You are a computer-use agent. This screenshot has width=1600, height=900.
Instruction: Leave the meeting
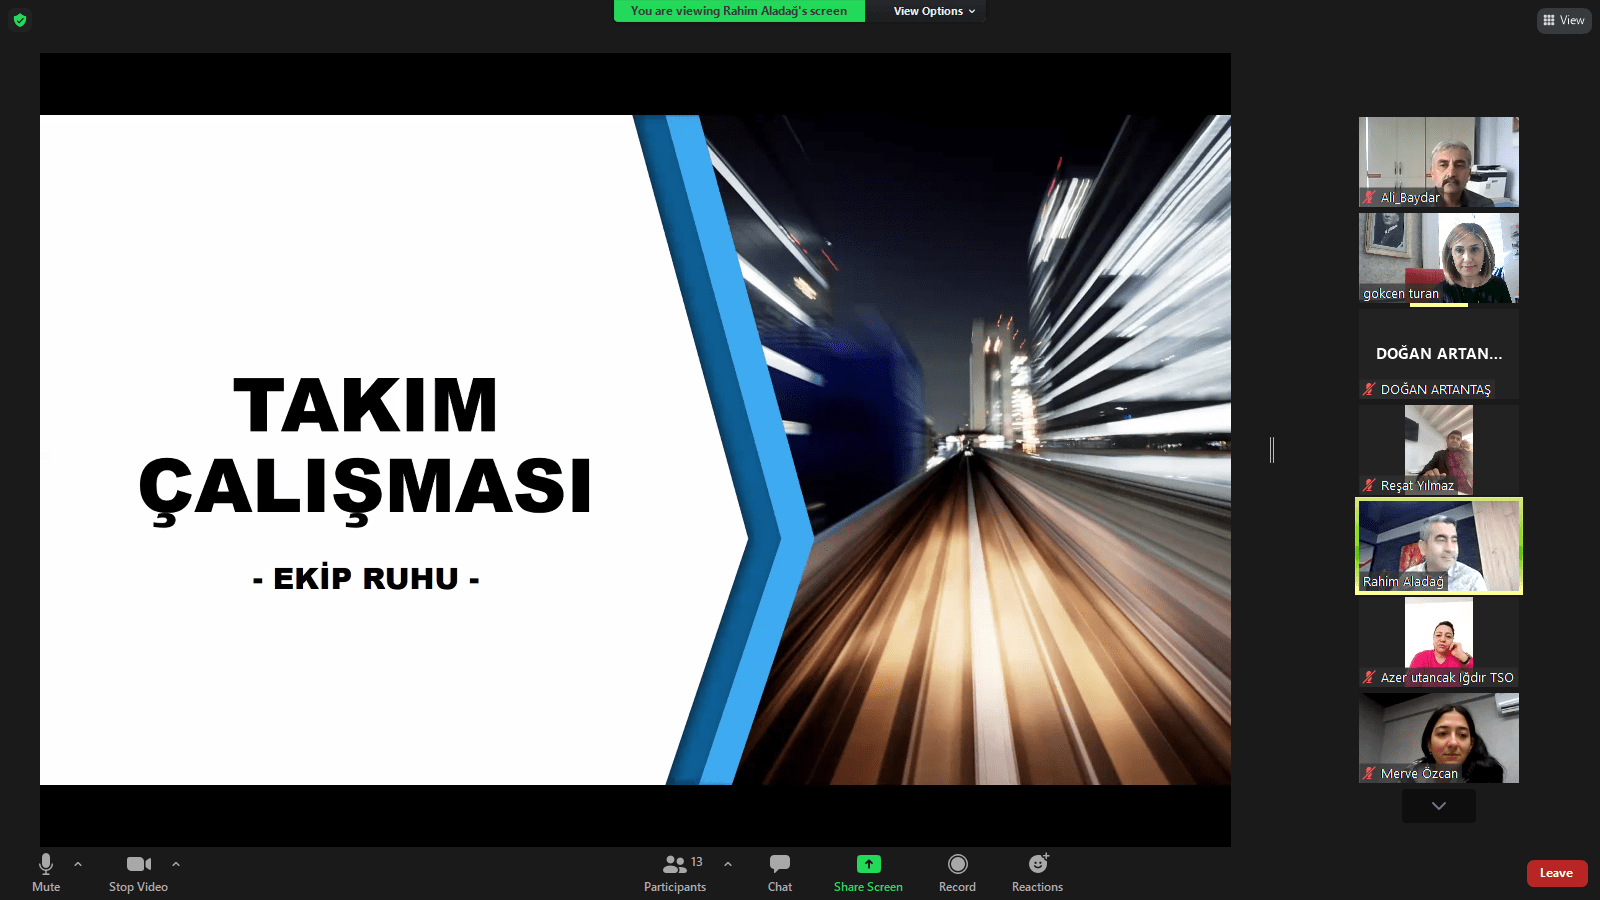pos(1556,873)
